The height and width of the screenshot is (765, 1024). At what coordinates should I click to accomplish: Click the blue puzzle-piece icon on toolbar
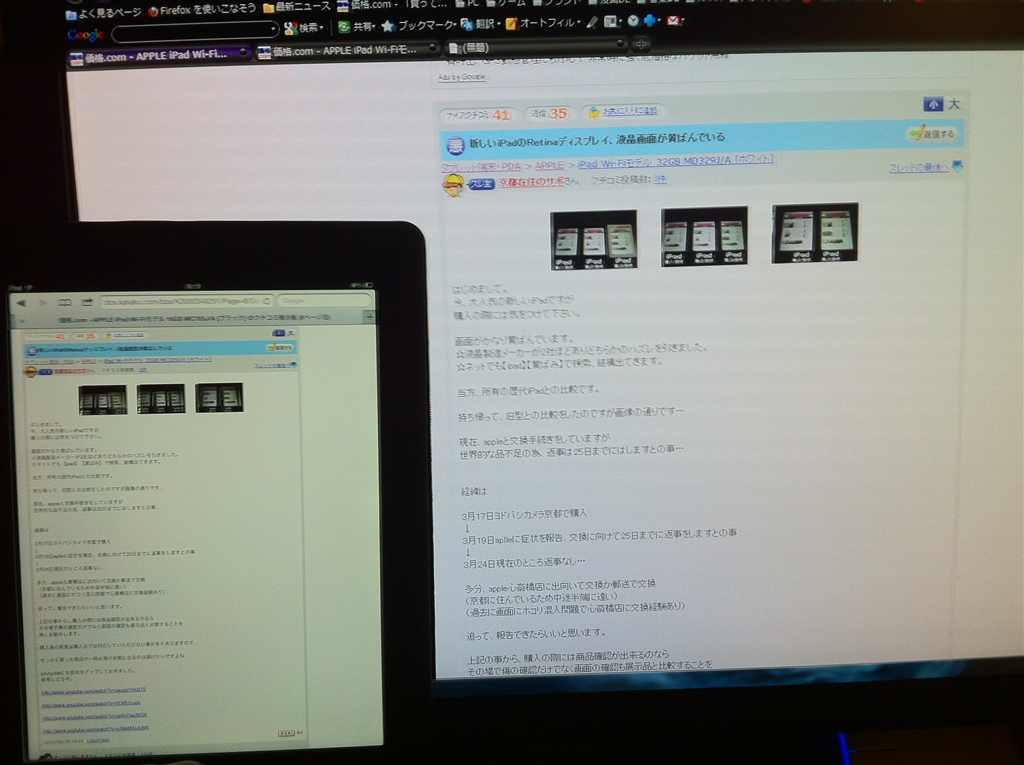(x=651, y=21)
